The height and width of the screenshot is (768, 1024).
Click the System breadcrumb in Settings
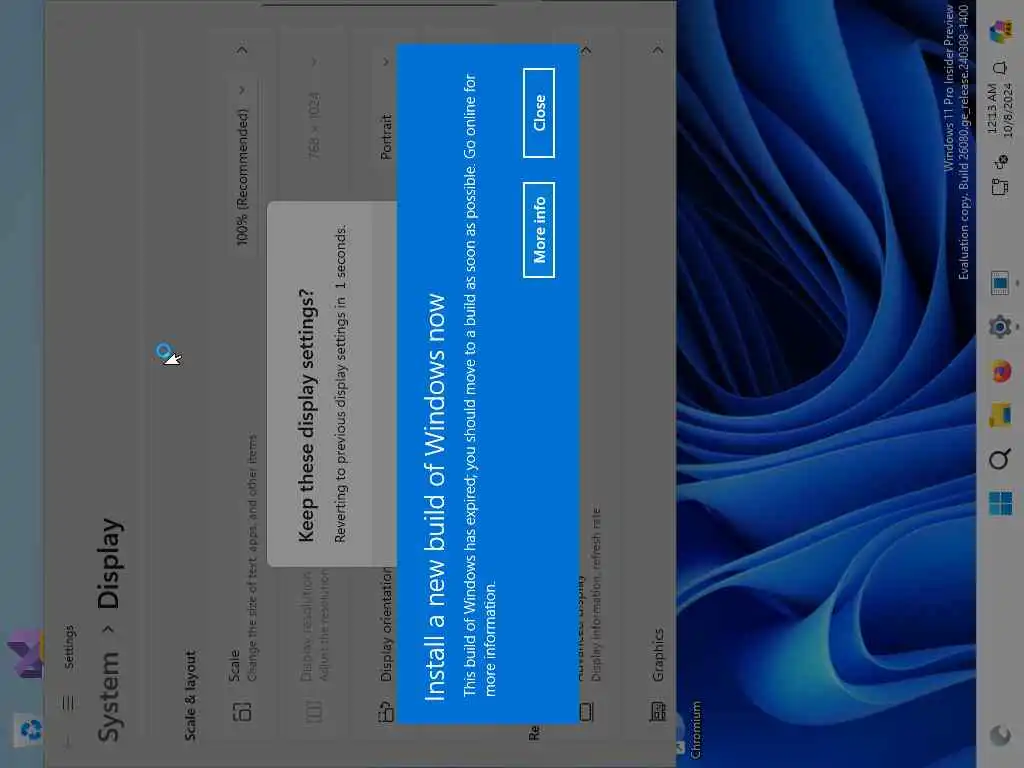tap(109, 696)
